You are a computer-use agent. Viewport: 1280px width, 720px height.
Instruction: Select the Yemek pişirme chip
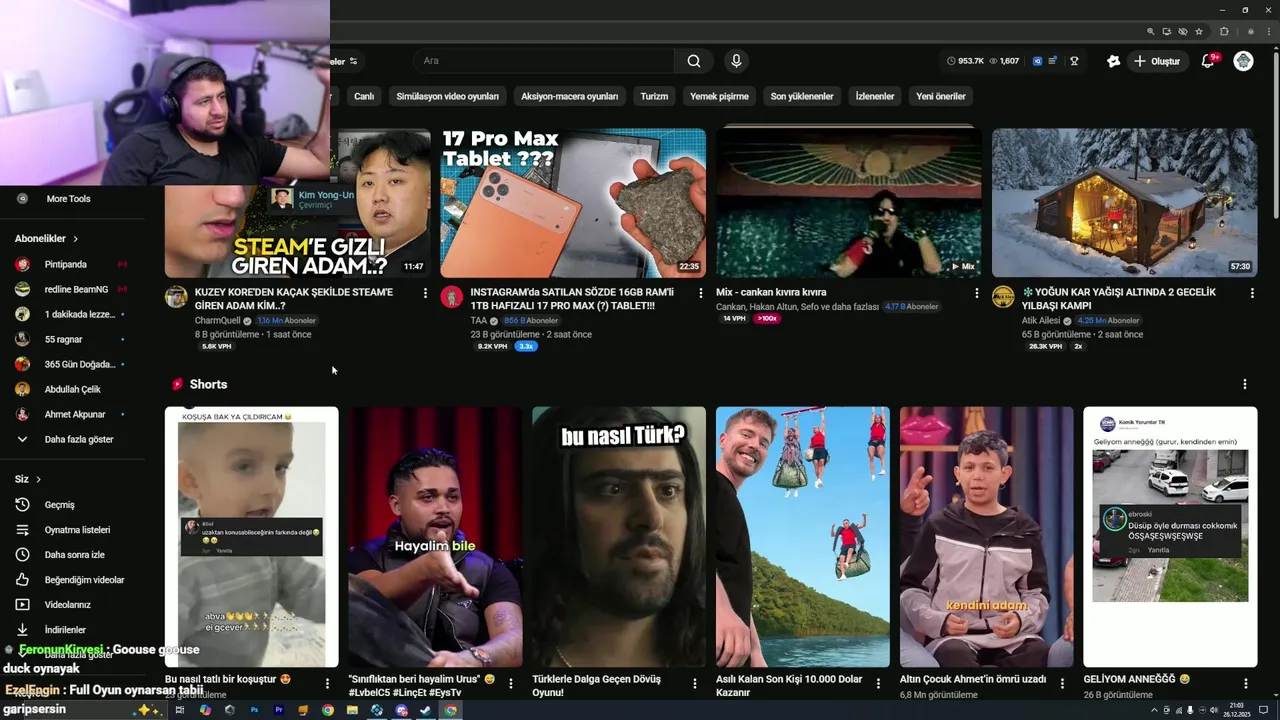coord(719,96)
